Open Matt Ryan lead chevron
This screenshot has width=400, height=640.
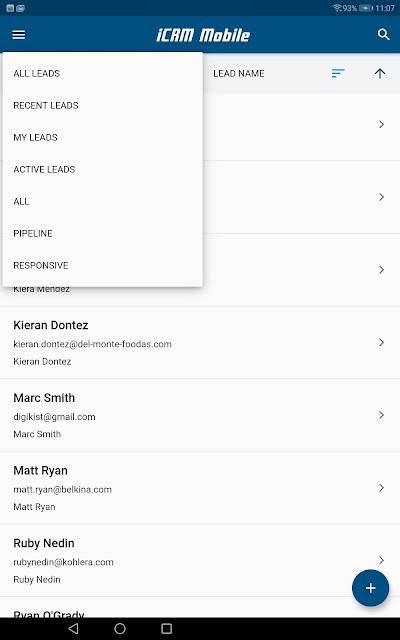[x=381, y=487]
